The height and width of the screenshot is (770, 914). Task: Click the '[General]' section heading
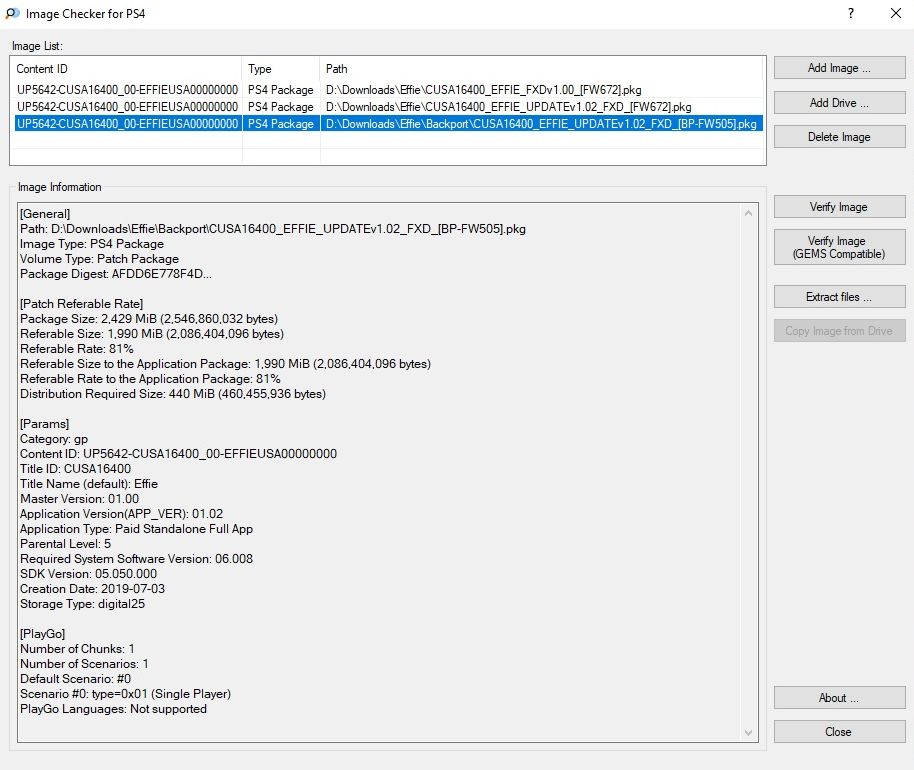45,214
